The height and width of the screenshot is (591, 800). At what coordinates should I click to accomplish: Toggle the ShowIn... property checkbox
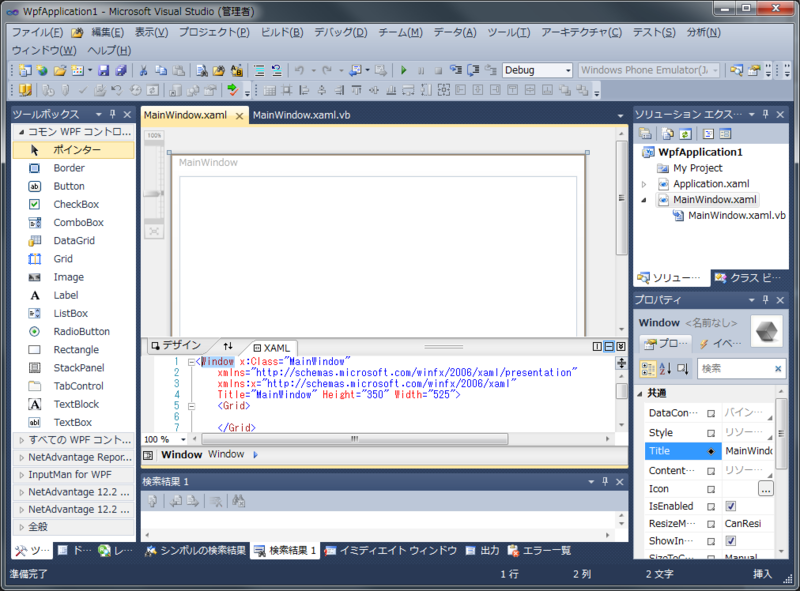pos(731,540)
